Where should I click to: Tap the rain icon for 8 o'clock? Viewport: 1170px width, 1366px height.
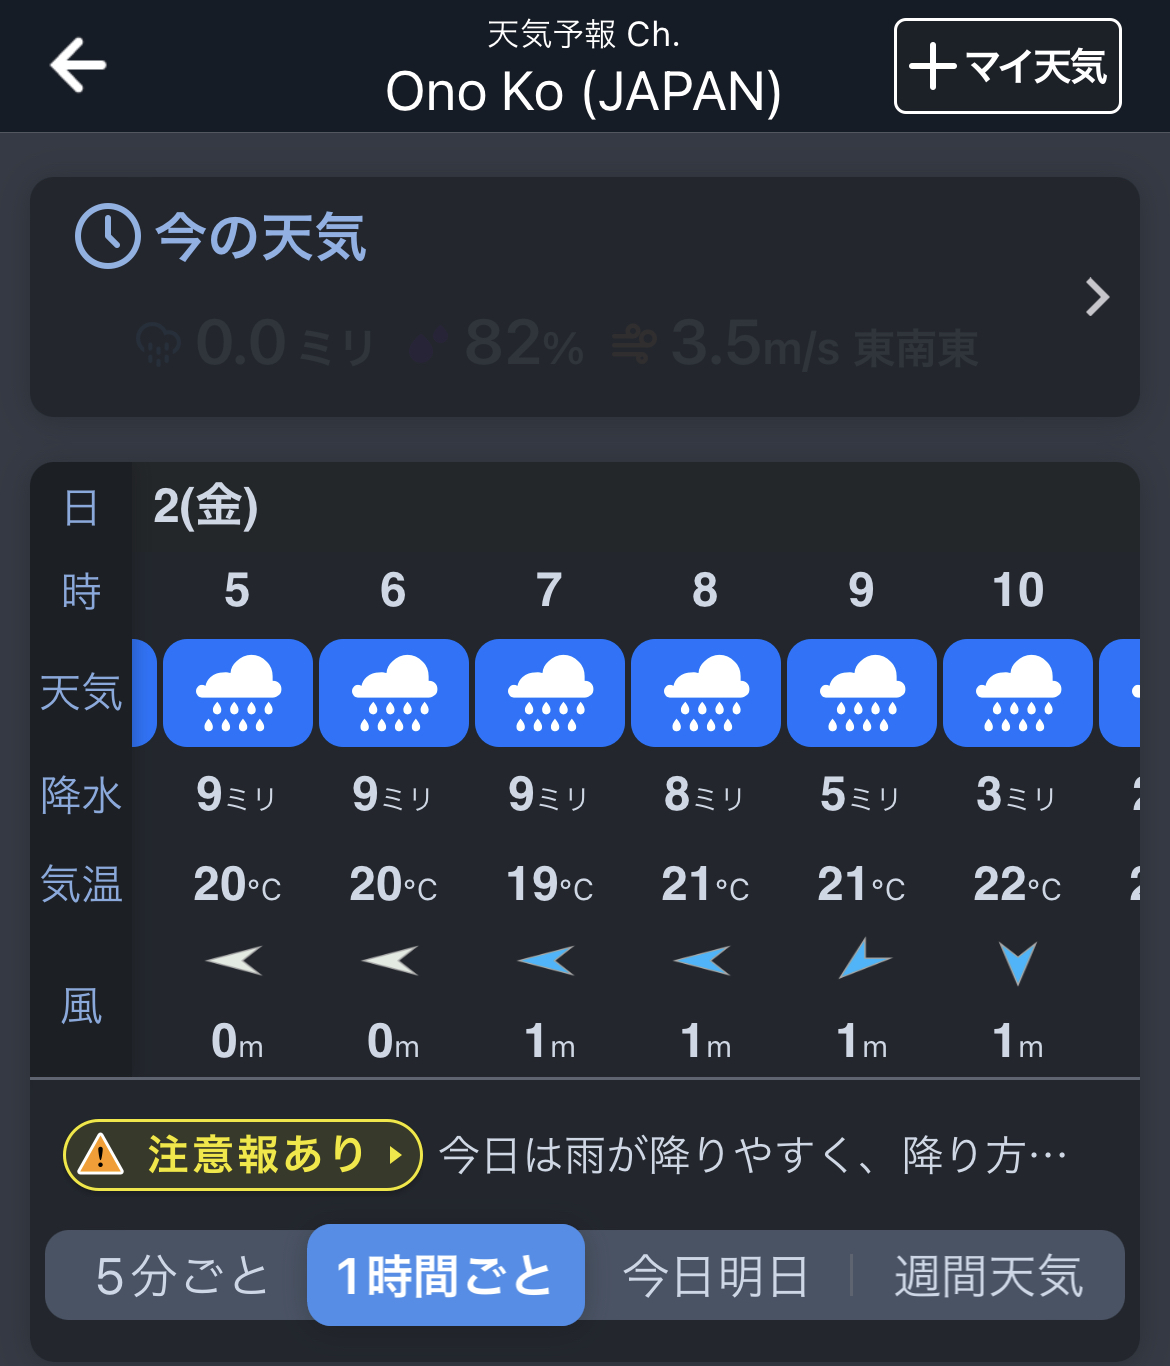pyautogui.click(x=706, y=693)
